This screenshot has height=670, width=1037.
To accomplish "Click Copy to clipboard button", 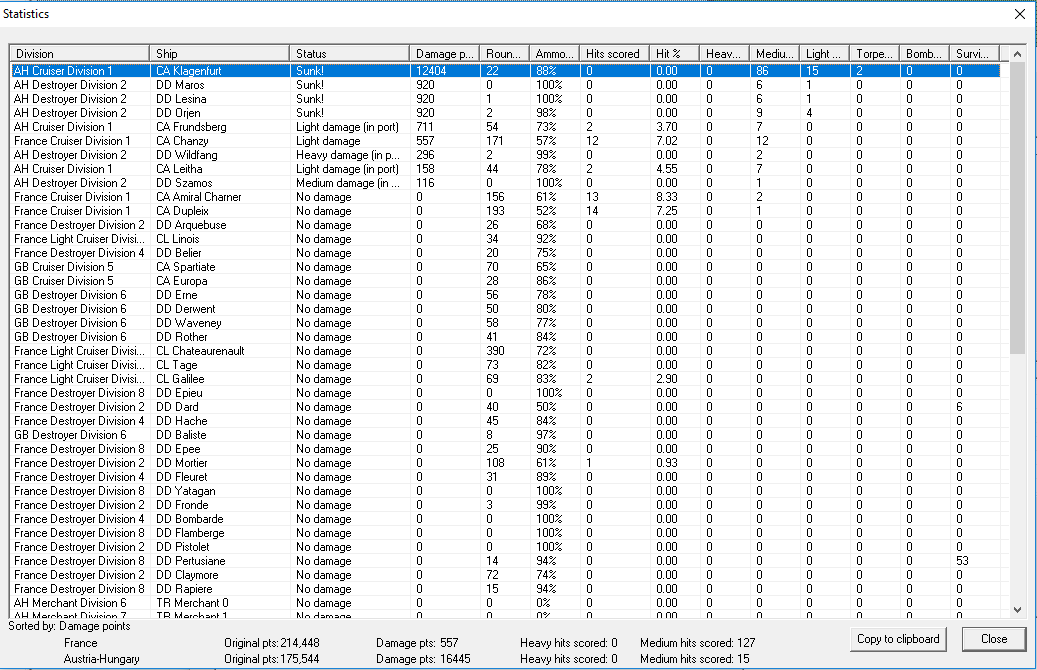I will 898,639.
